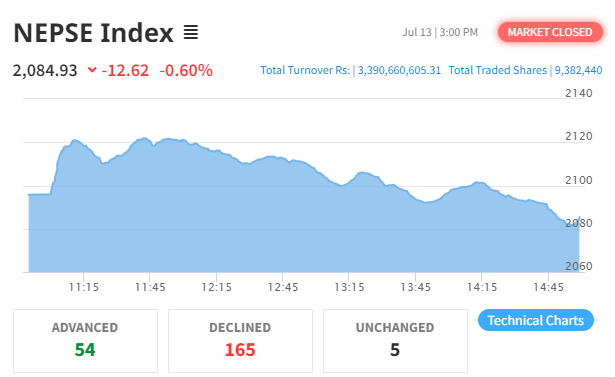Click the Jul 13 3:00 PM timestamp
The image size is (615, 377).
pyautogui.click(x=440, y=32)
